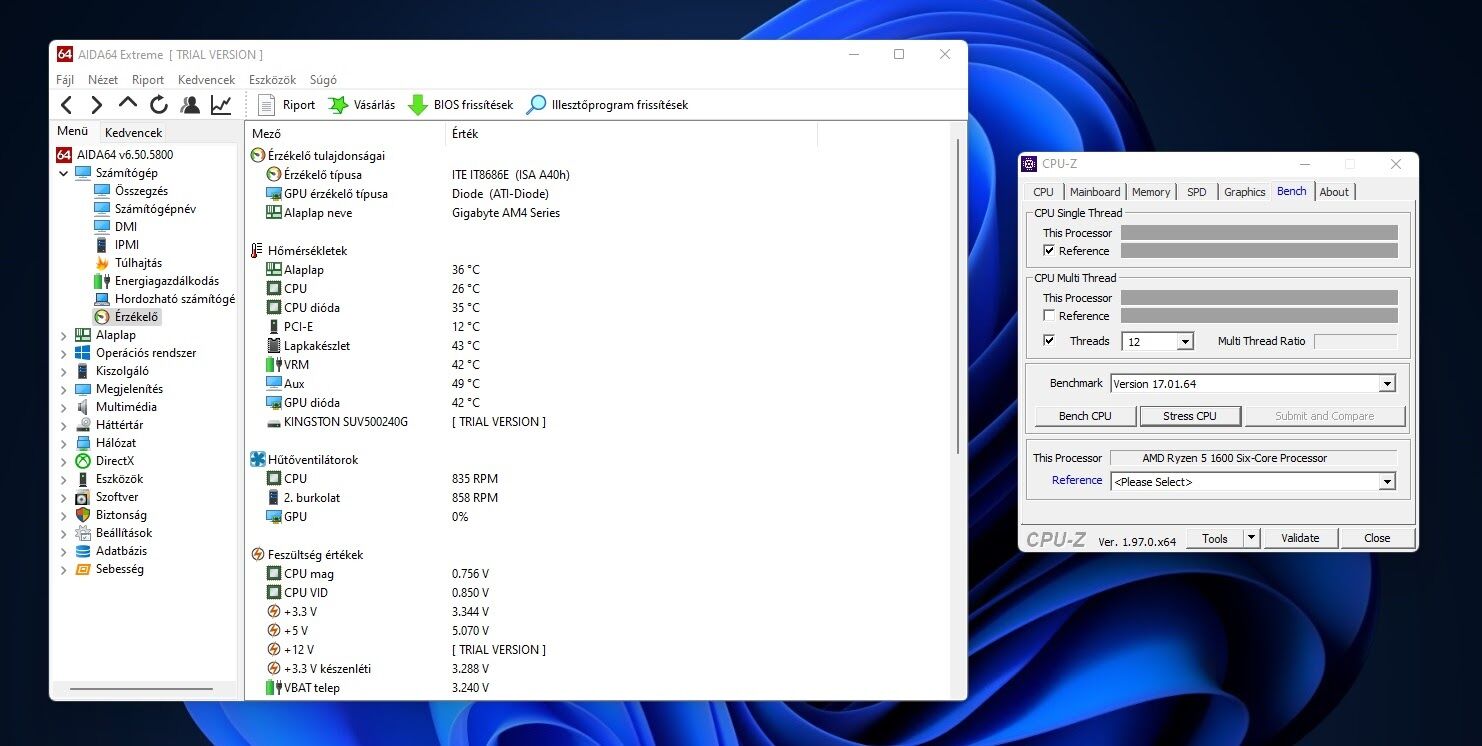Open the Tools dropdown arrow in CPU-Z

pos(1251,538)
